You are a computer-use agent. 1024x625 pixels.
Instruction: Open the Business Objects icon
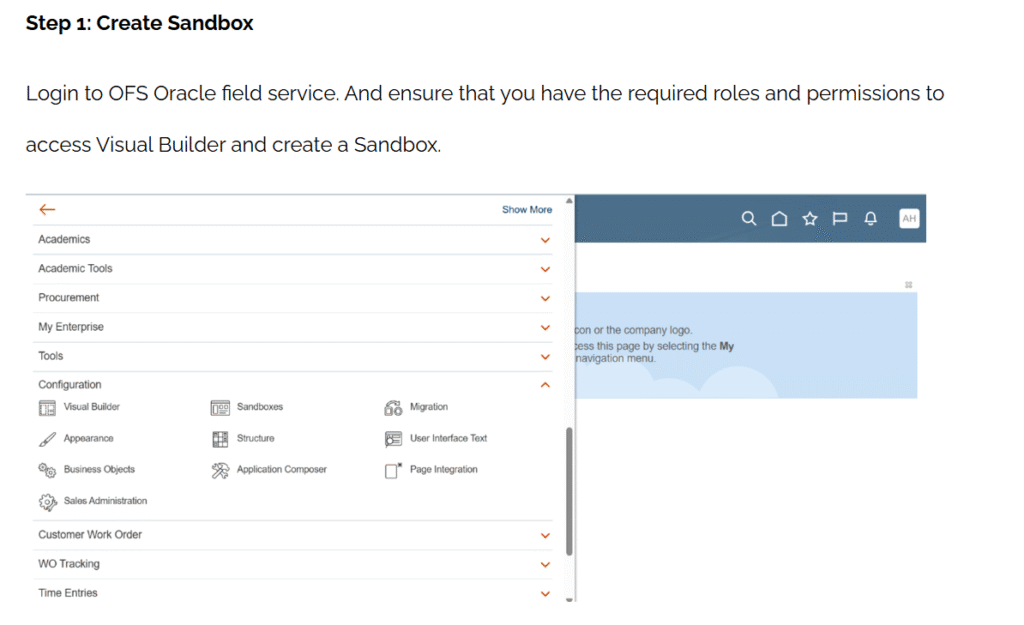coord(47,470)
